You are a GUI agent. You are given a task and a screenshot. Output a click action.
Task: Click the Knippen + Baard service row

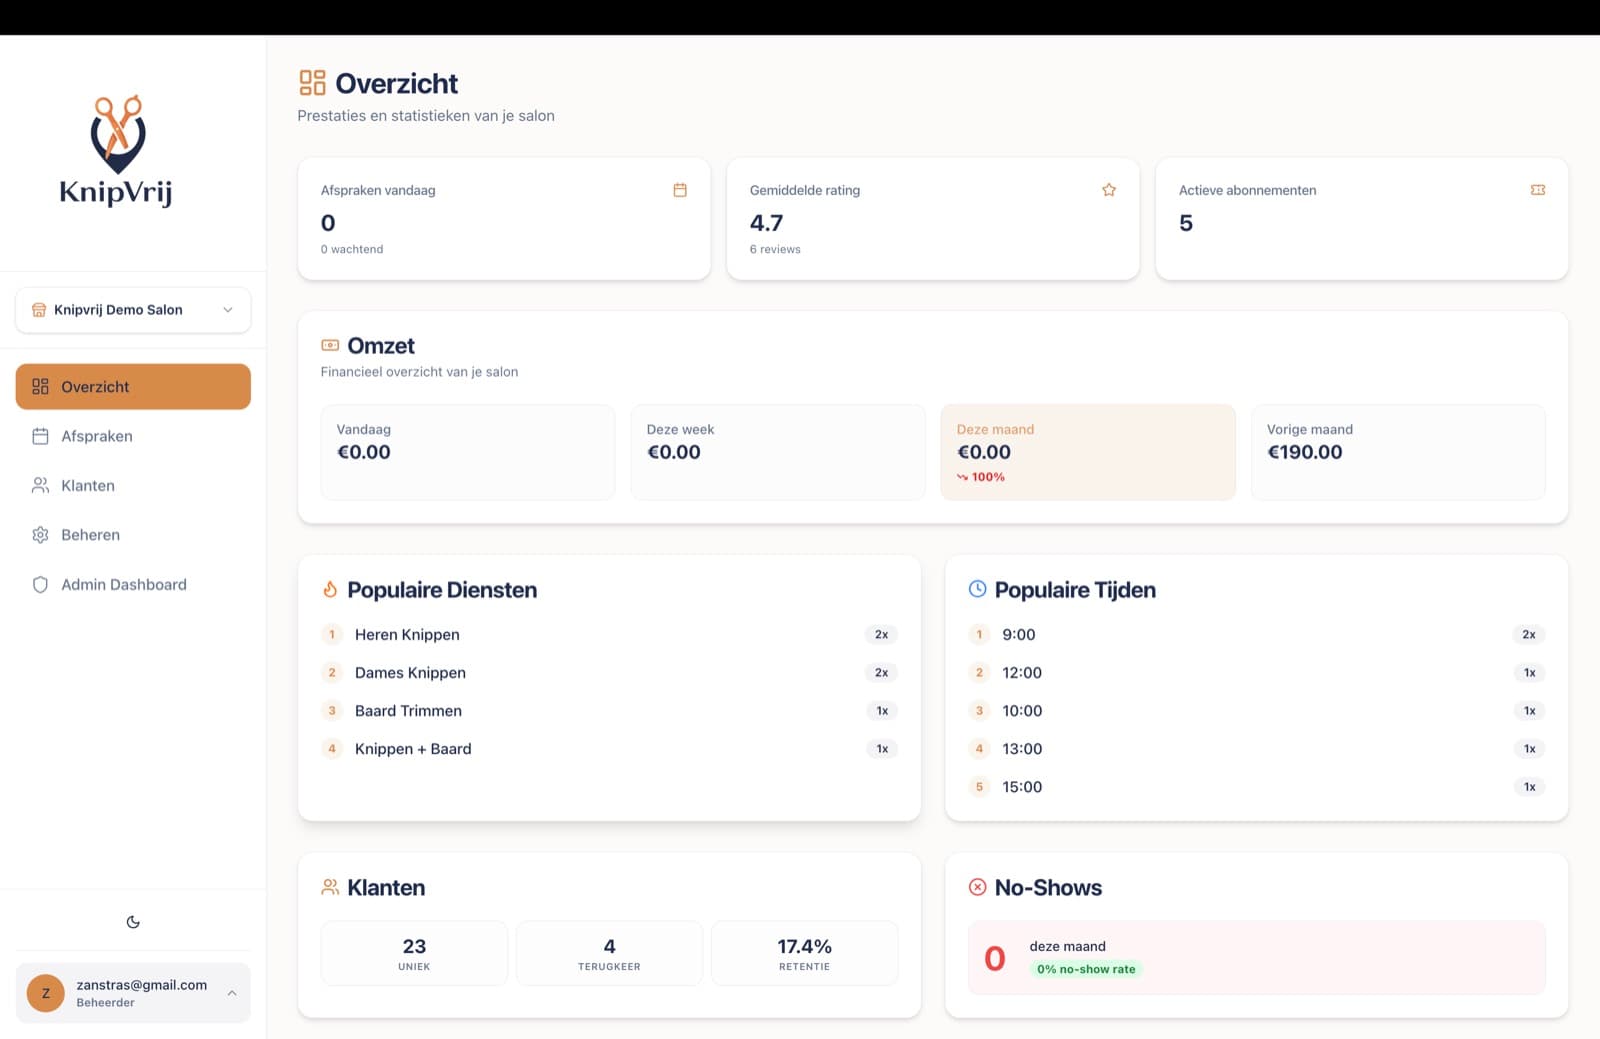click(x=609, y=748)
